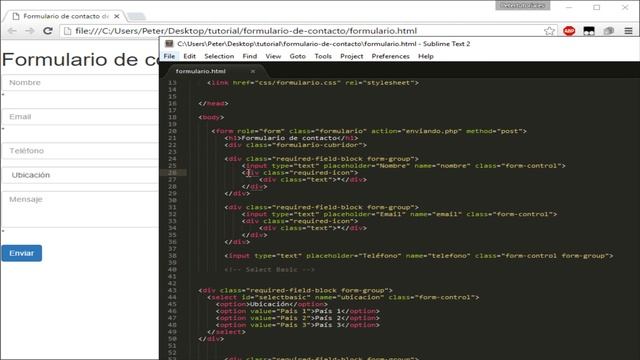
Task: Click the browser address bar URL
Action: tap(246, 31)
